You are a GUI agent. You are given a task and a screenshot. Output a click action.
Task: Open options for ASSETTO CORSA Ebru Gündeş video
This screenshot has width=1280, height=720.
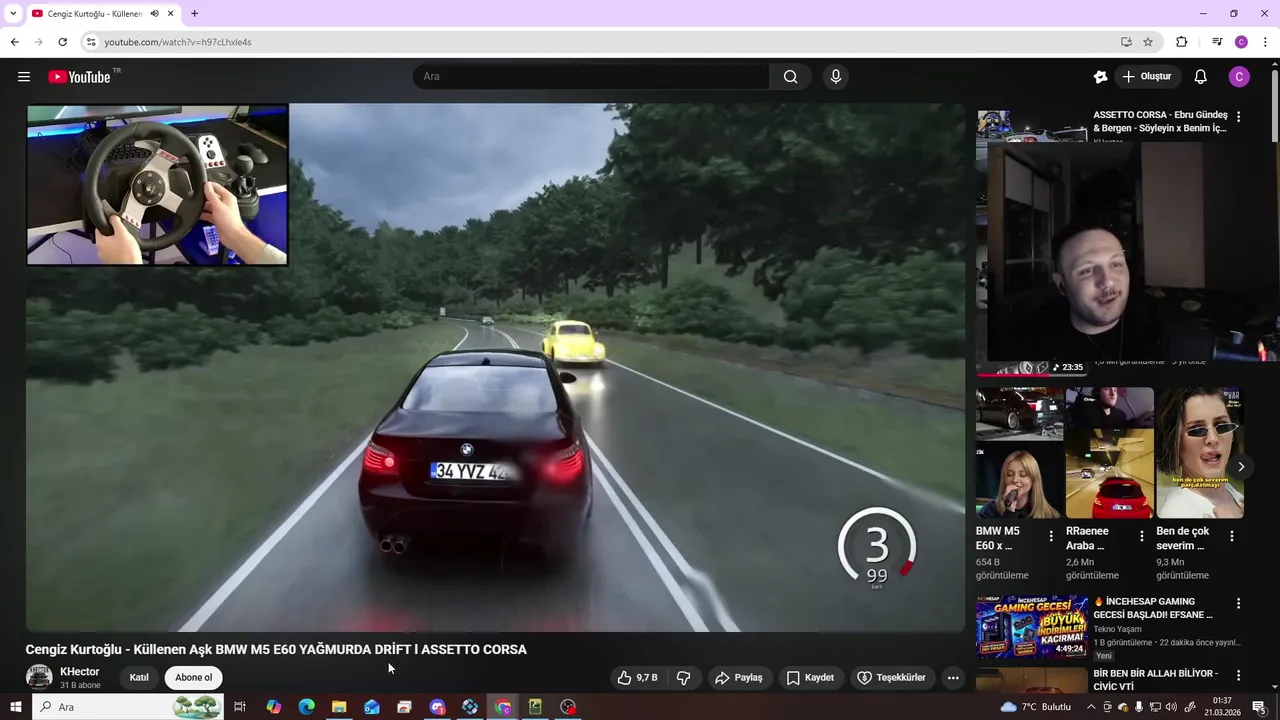(1238, 117)
